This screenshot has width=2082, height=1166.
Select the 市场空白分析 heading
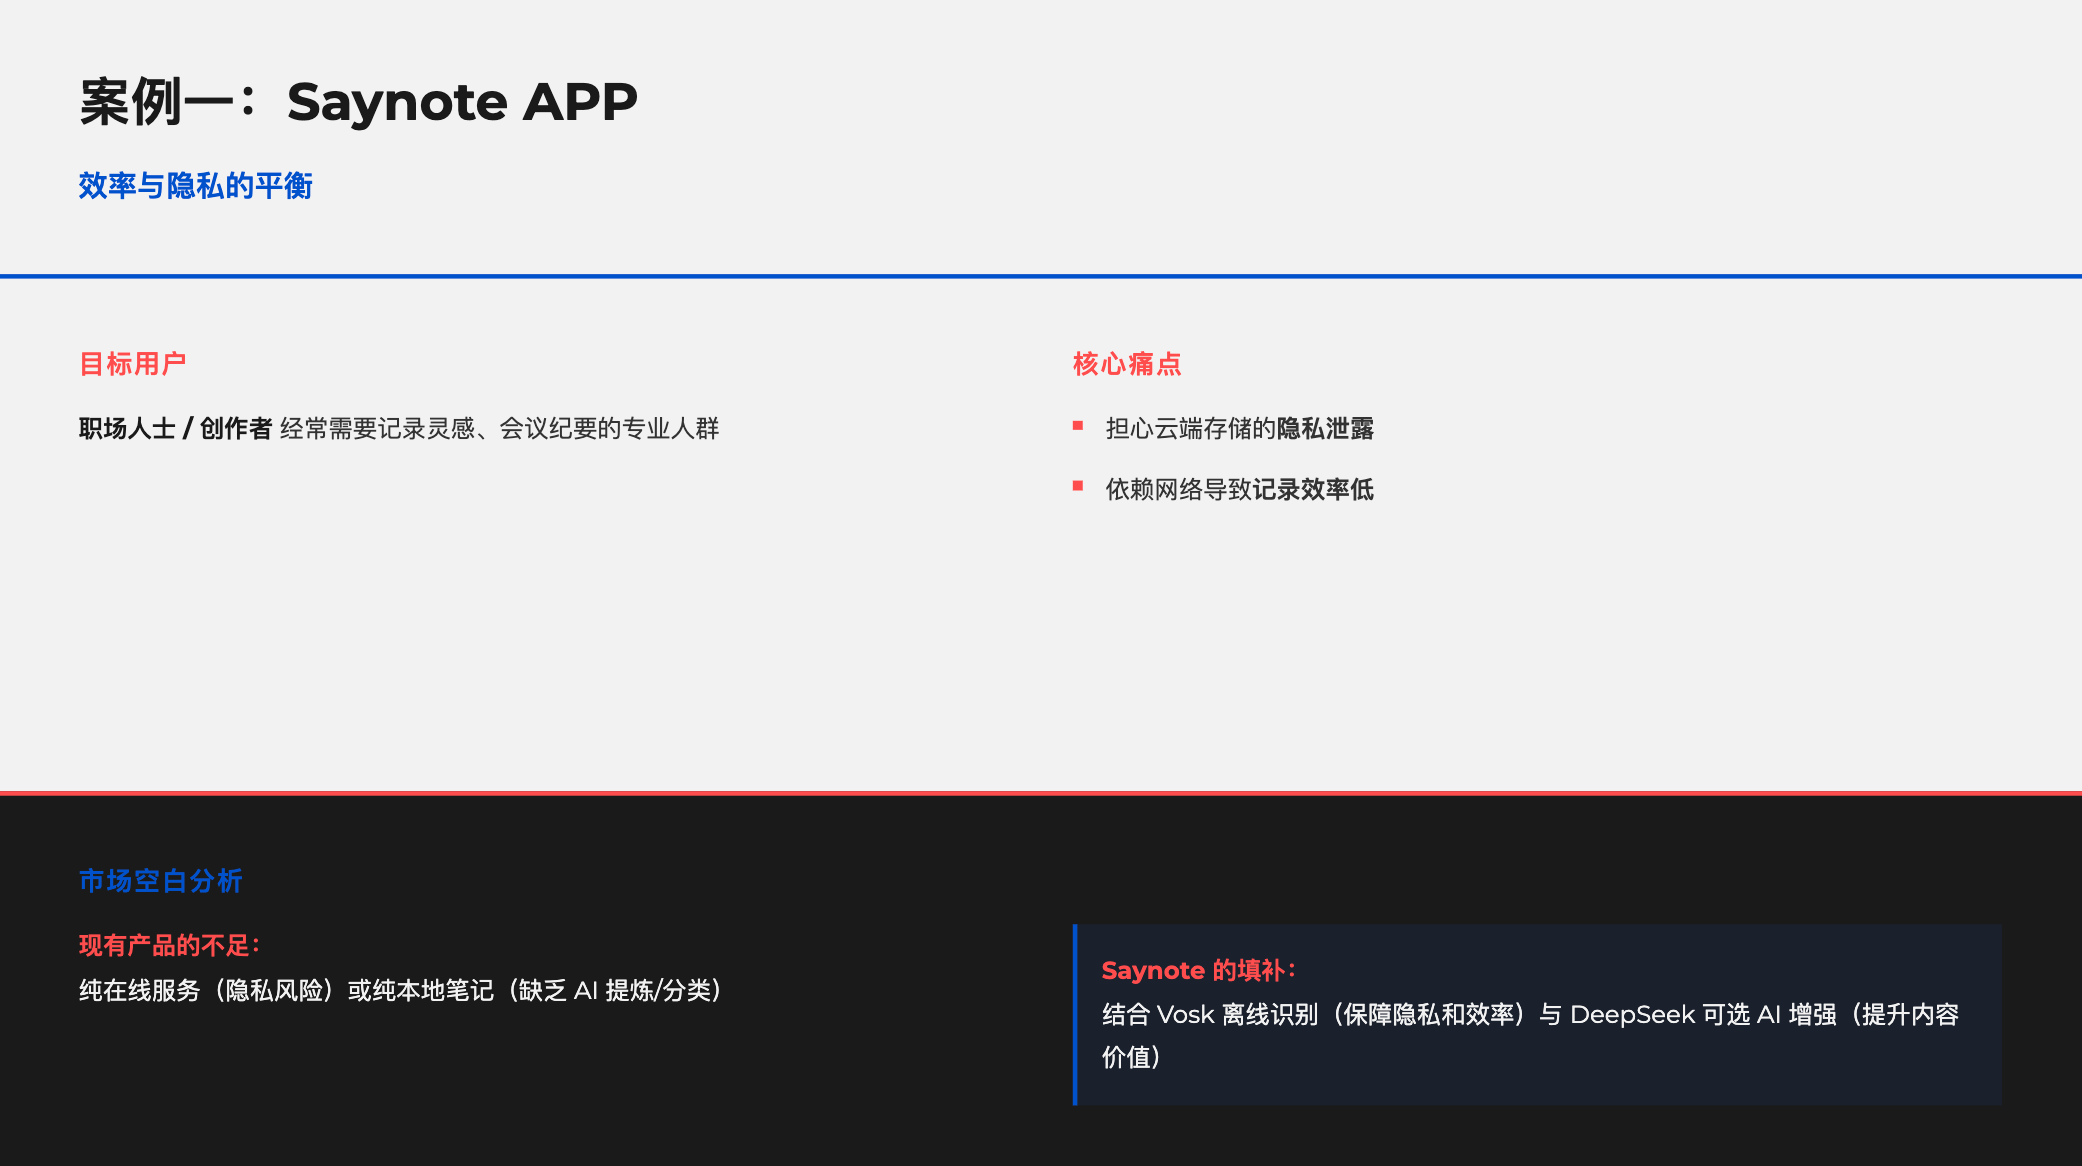pos(161,881)
